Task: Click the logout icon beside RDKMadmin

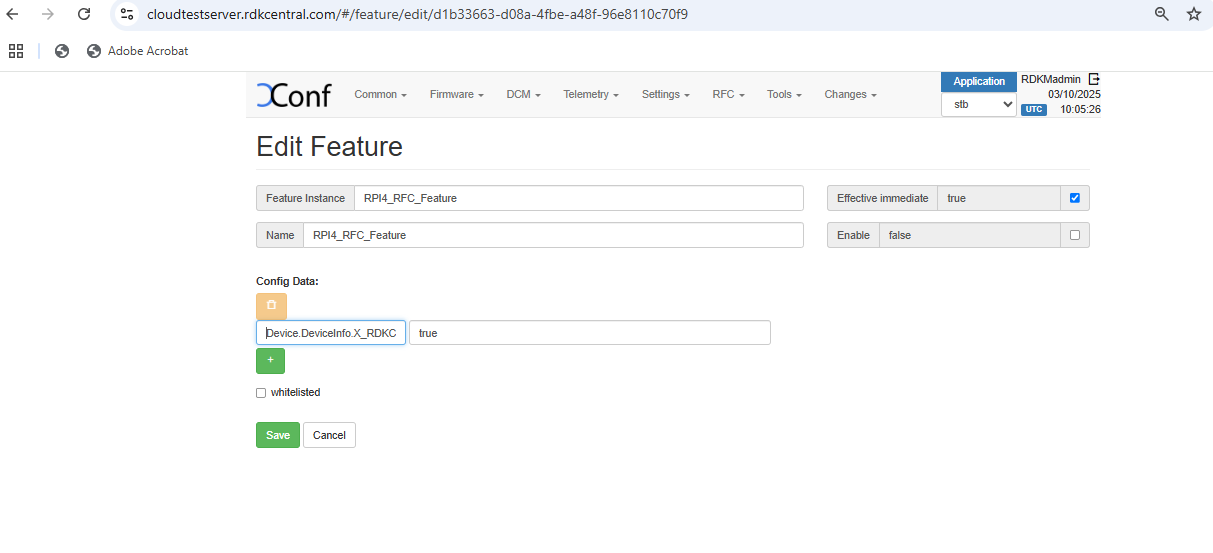Action: tap(1094, 79)
